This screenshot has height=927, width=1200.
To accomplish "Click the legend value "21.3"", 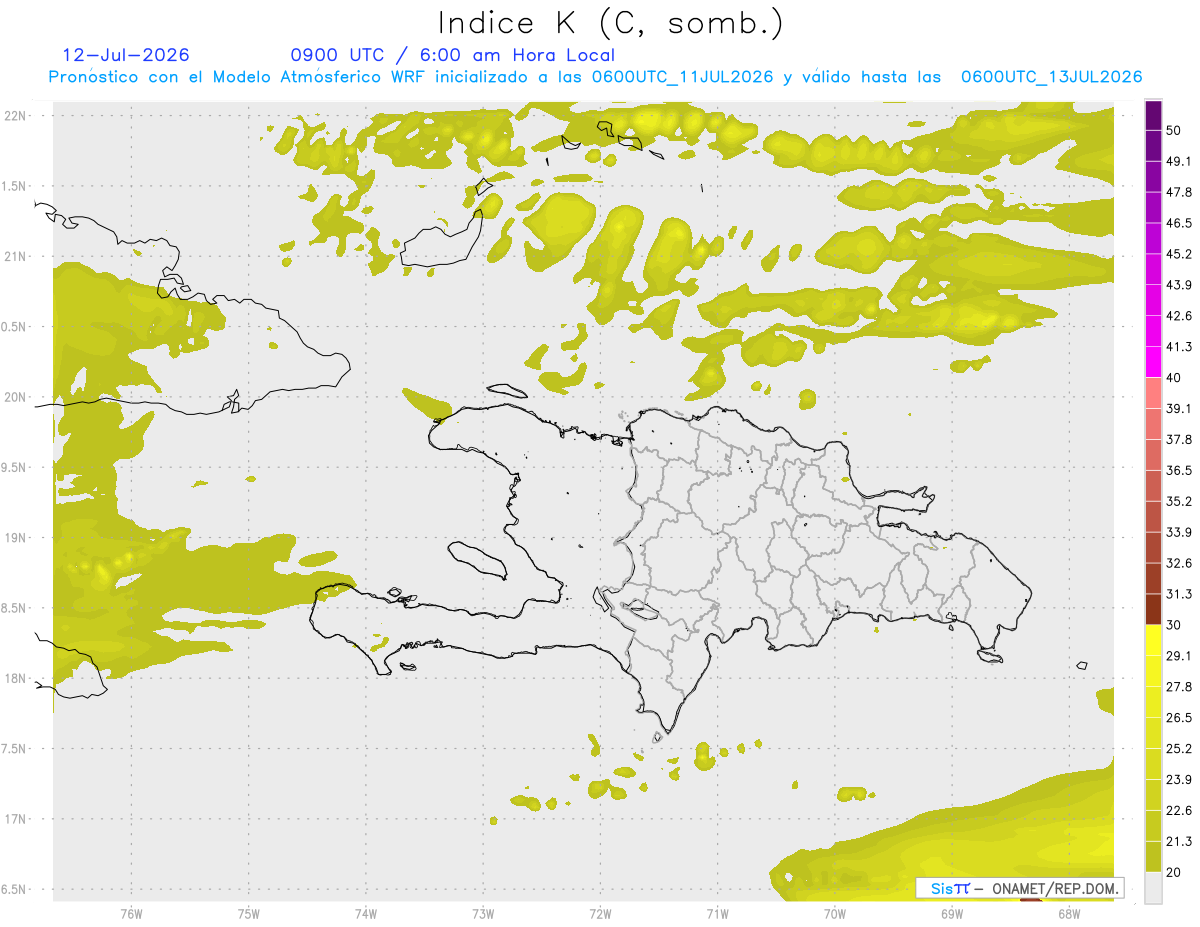I will pos(1179,842).
